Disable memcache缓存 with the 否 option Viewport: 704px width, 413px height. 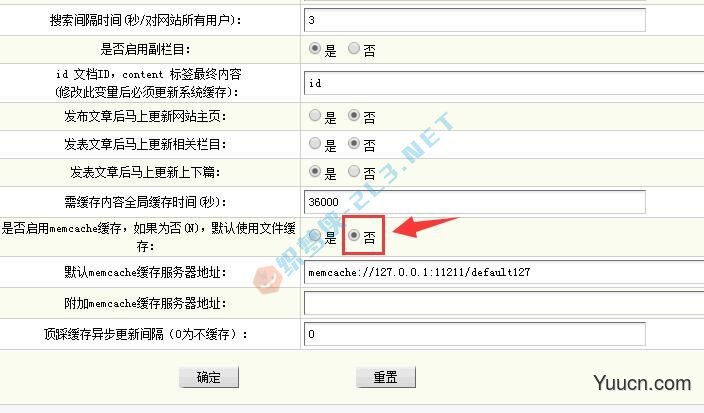coord(354,235)
